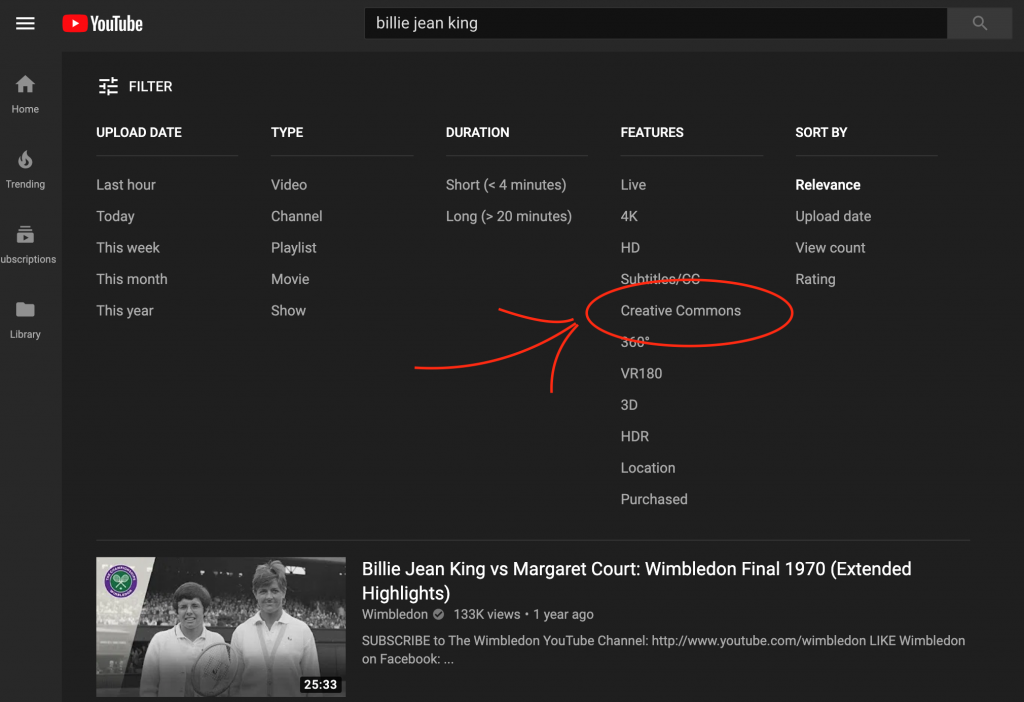The image size is (1024, 702).
Task: Select Show type filter
Action: [x=288, y=310]
